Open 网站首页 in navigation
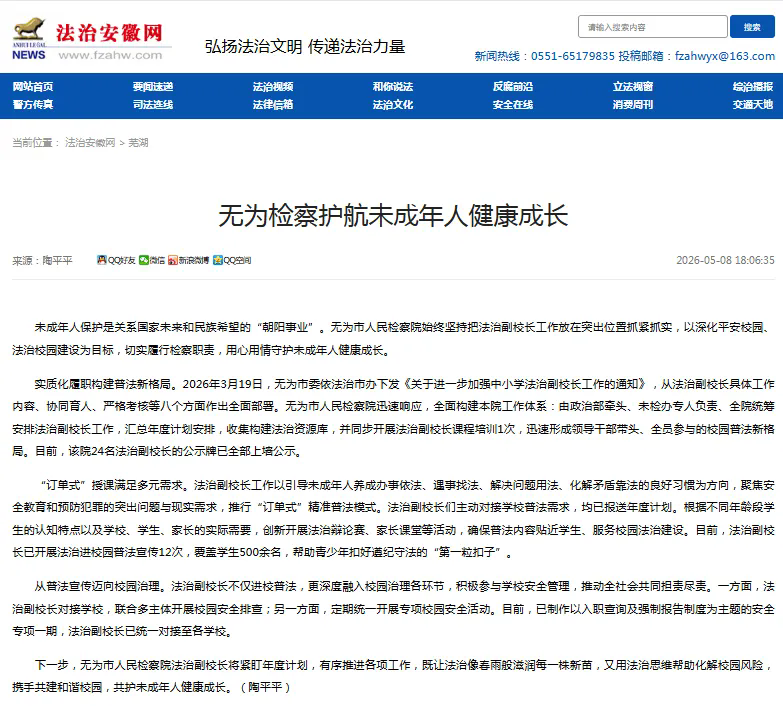The width and height of the screenshot is (783, 706). pyautogui.click(x=32, y=87)
